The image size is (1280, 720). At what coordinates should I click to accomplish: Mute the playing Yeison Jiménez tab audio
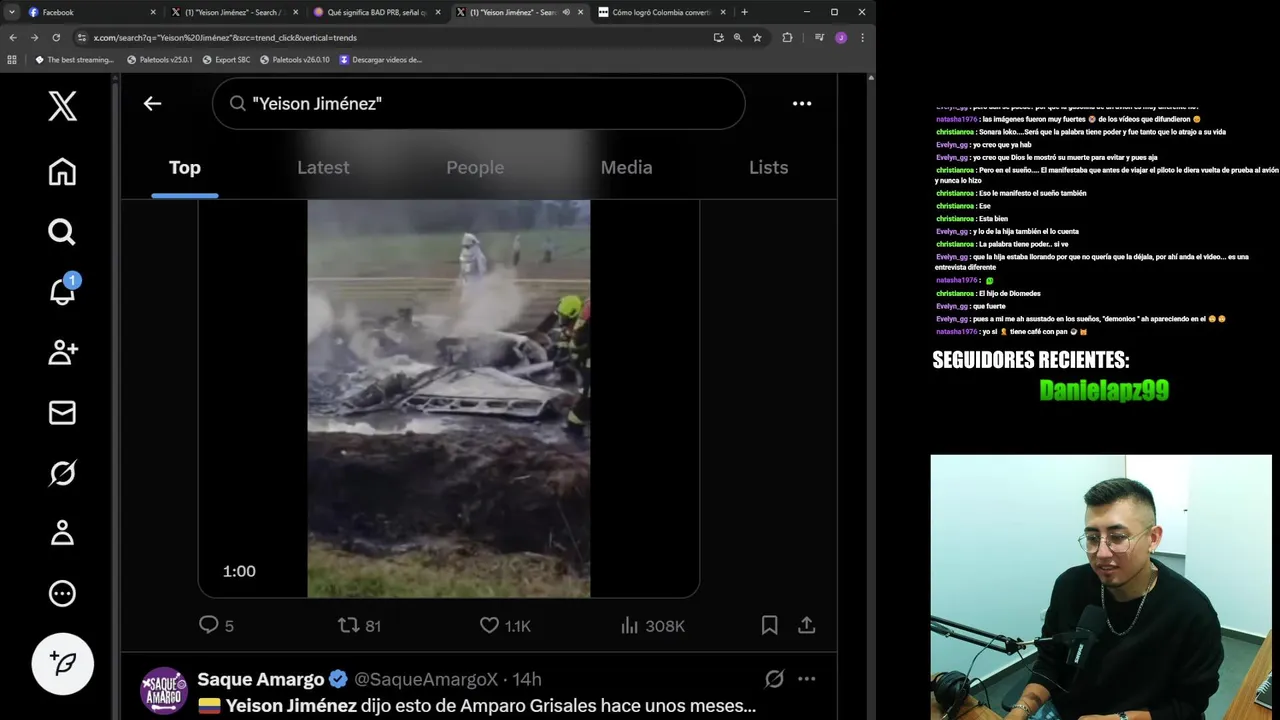click(x=566, y=12)
